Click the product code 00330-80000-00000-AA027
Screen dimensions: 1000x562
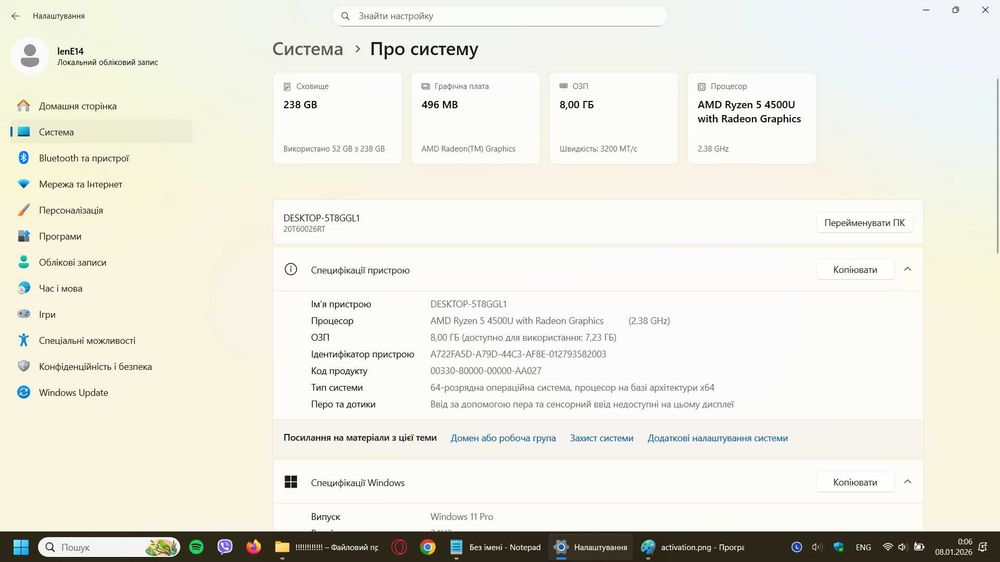click(485, 371)
